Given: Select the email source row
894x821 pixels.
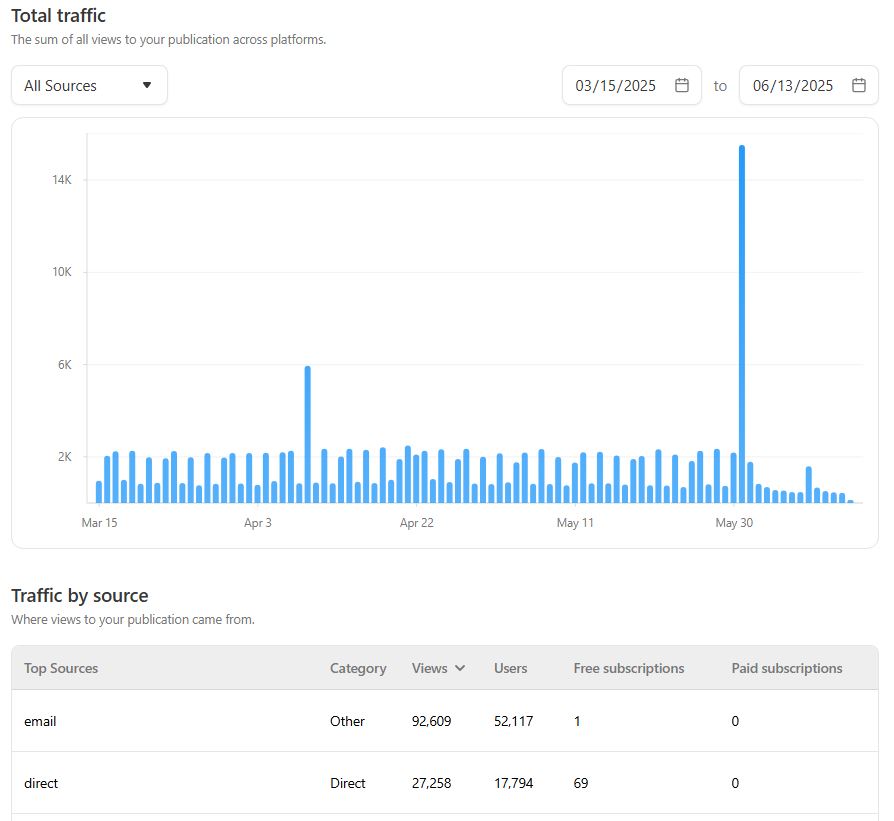Looking at the screenshot, I should click(40, 721).
